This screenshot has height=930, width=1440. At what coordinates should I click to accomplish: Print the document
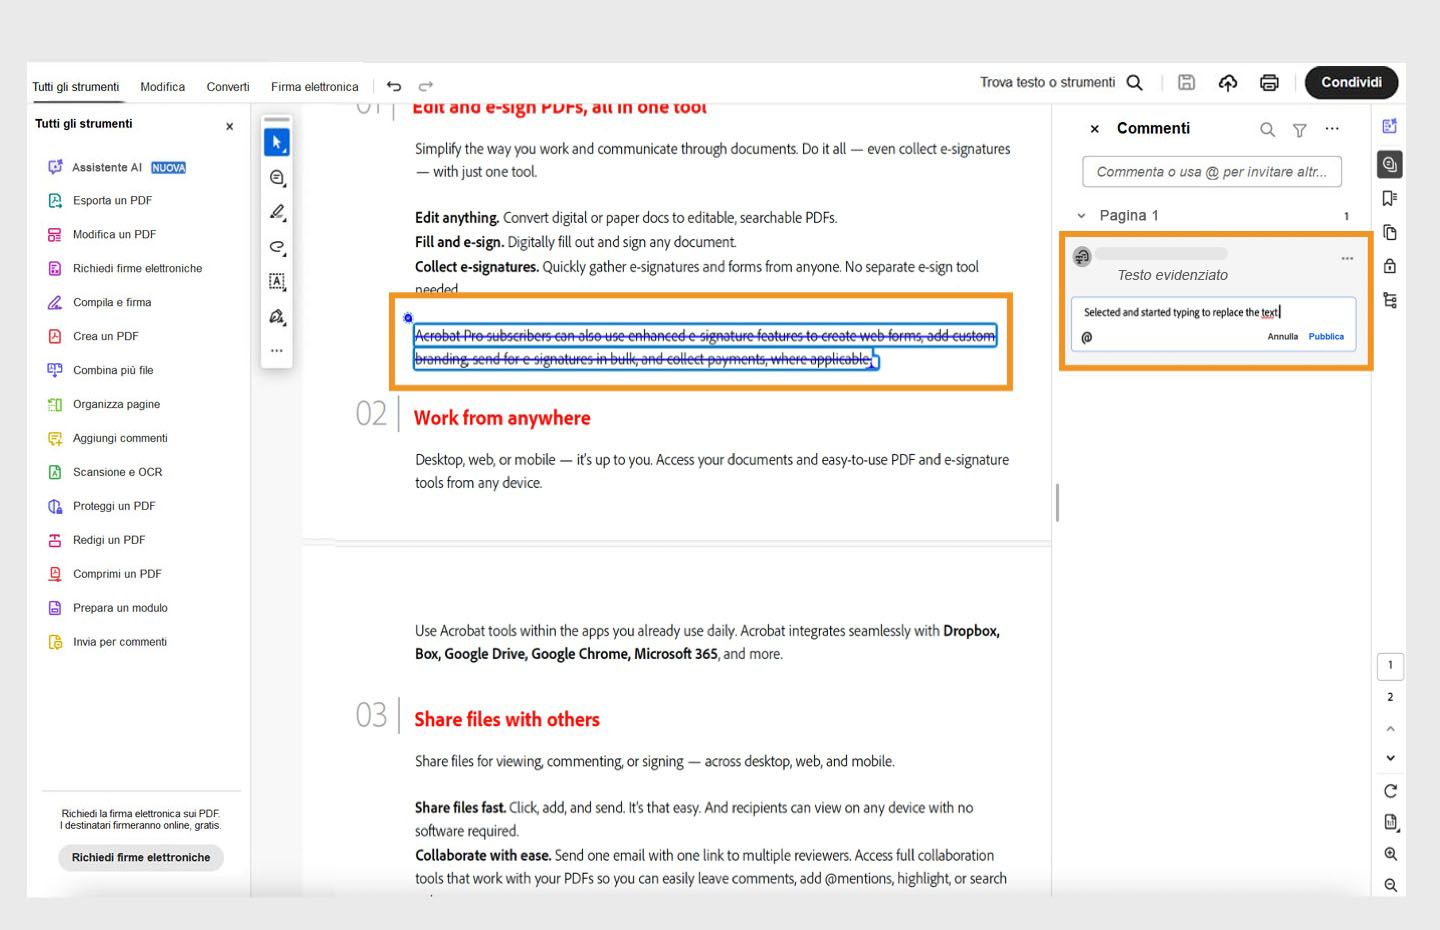point(1269,83)
